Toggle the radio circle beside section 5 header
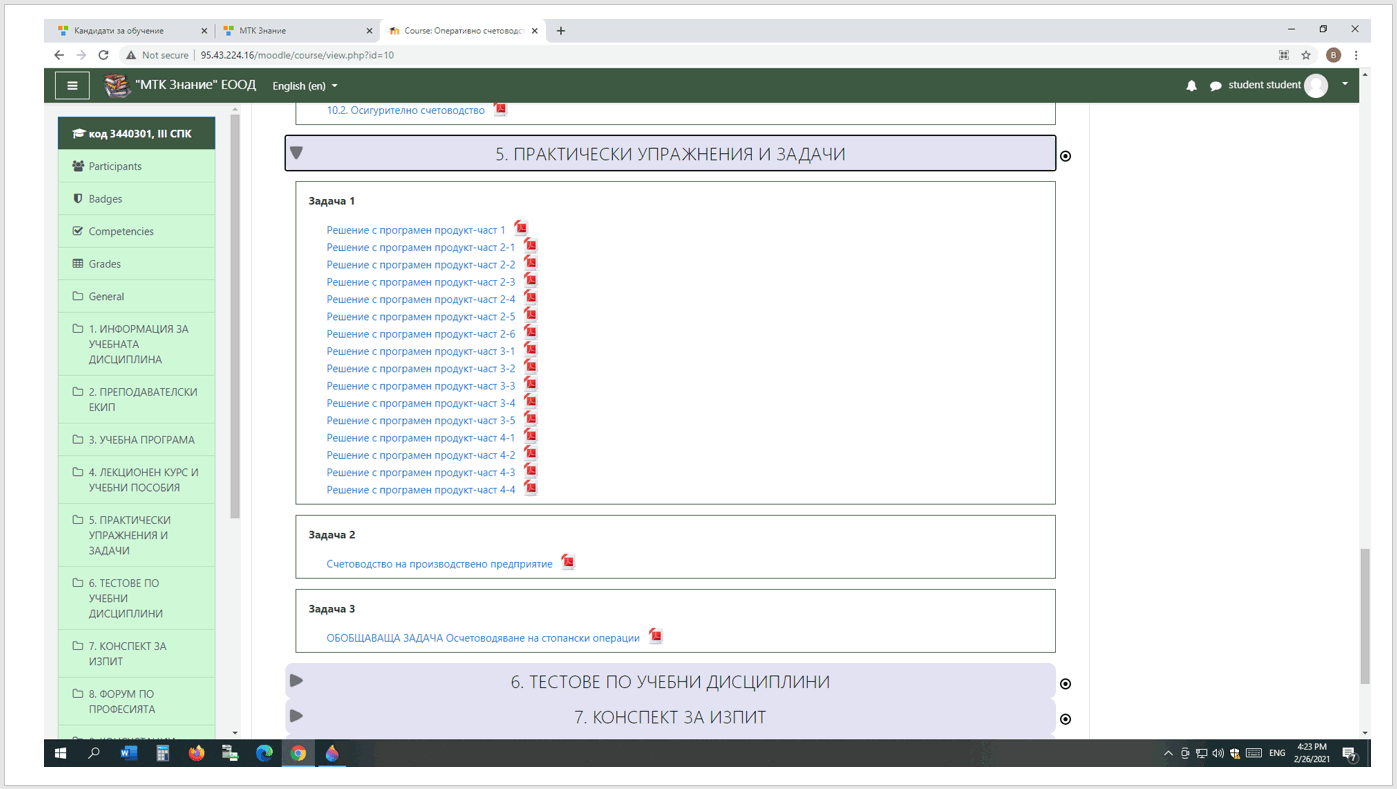This screenshot has height=789, width=1397. (x=1065, y=156)
